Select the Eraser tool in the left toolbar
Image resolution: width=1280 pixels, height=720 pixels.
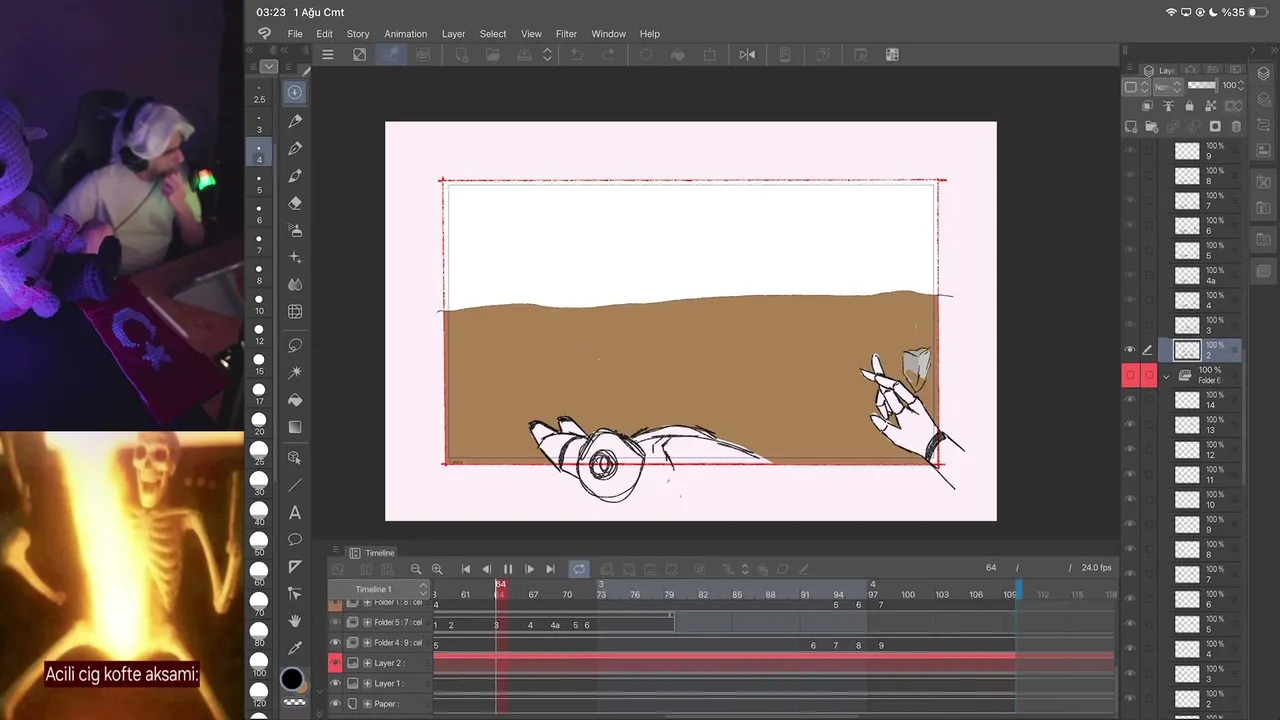pos(295,203)
